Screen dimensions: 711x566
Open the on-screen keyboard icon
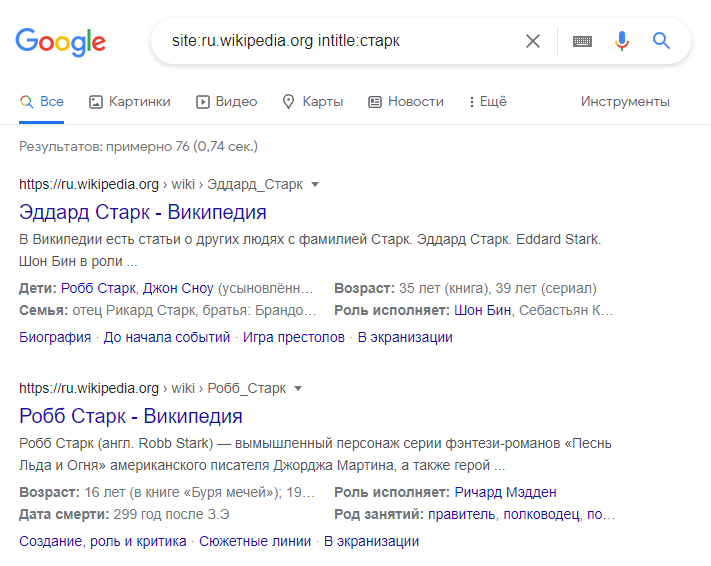582,41
